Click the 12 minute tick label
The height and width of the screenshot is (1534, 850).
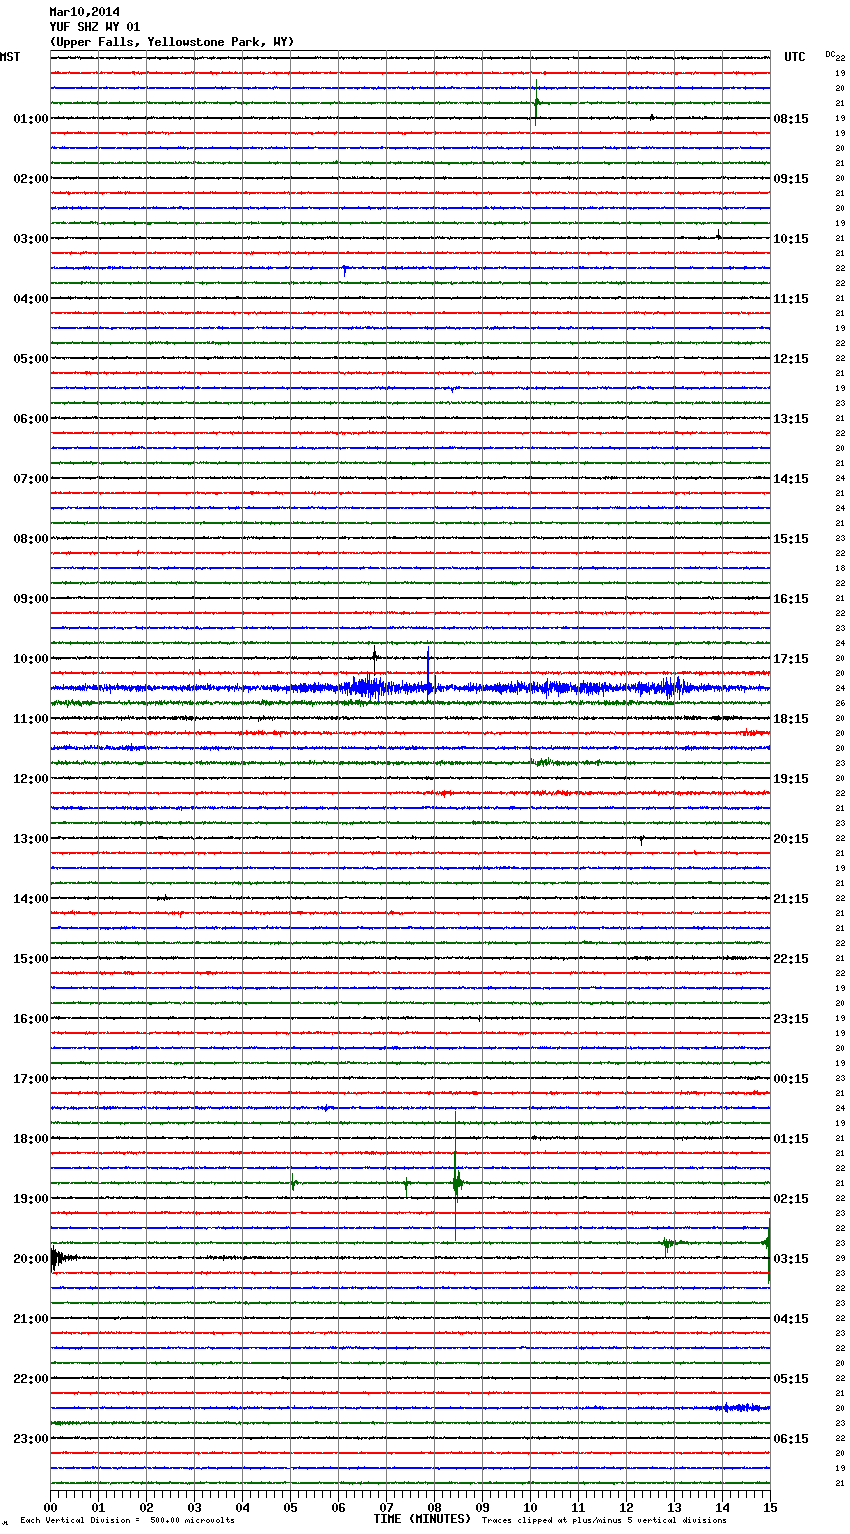tap(627, 1507)
